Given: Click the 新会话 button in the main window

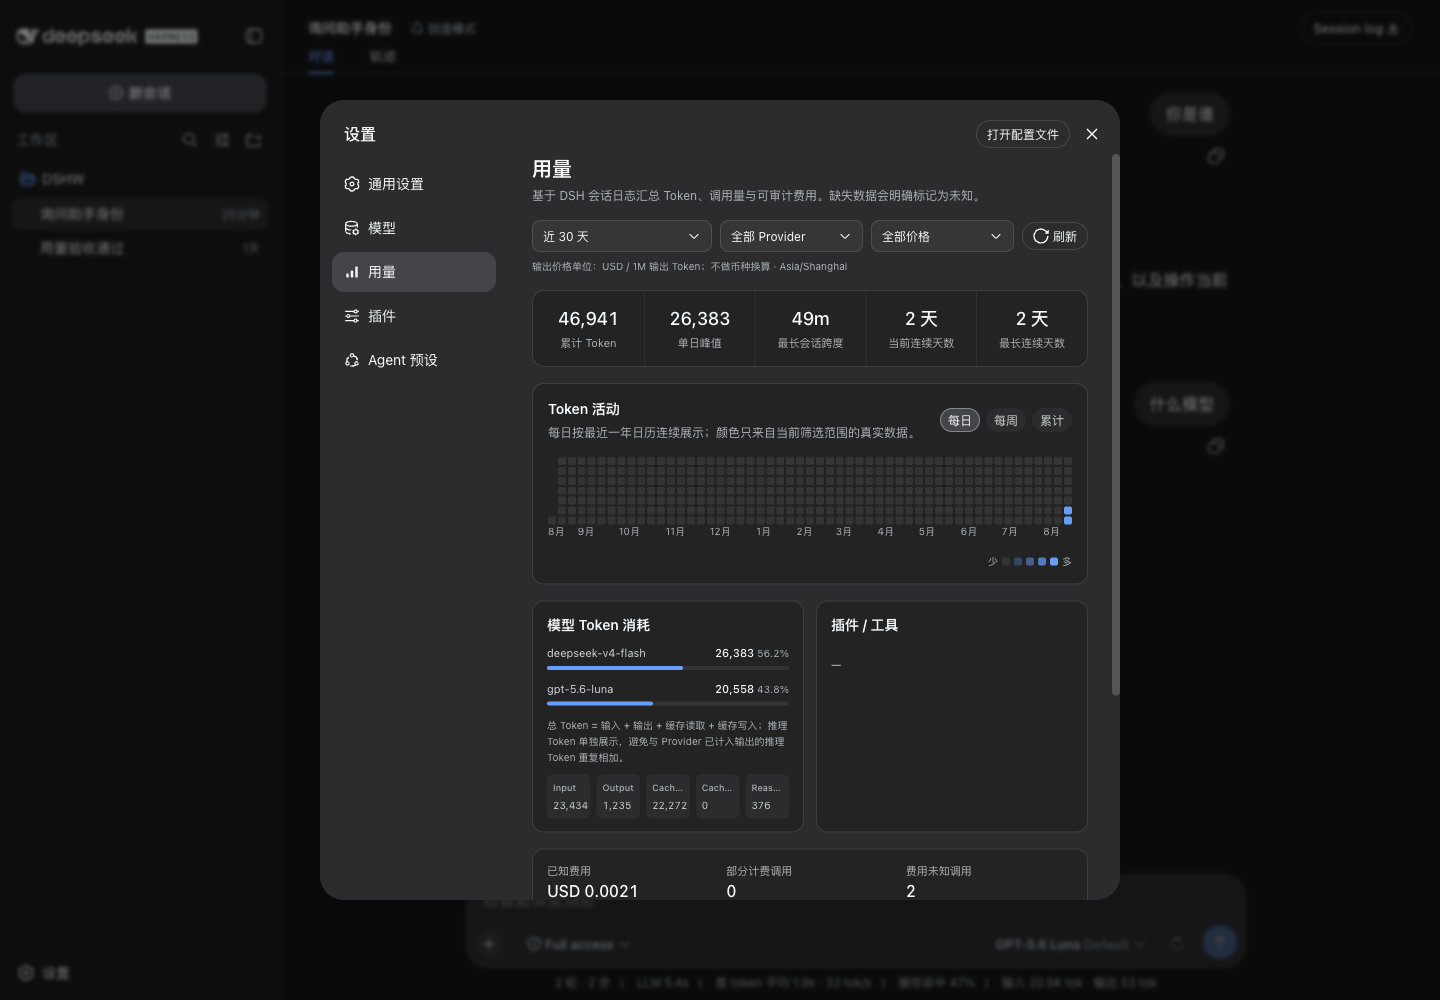Looking at the screenshot, I should [x=140, y=93].
